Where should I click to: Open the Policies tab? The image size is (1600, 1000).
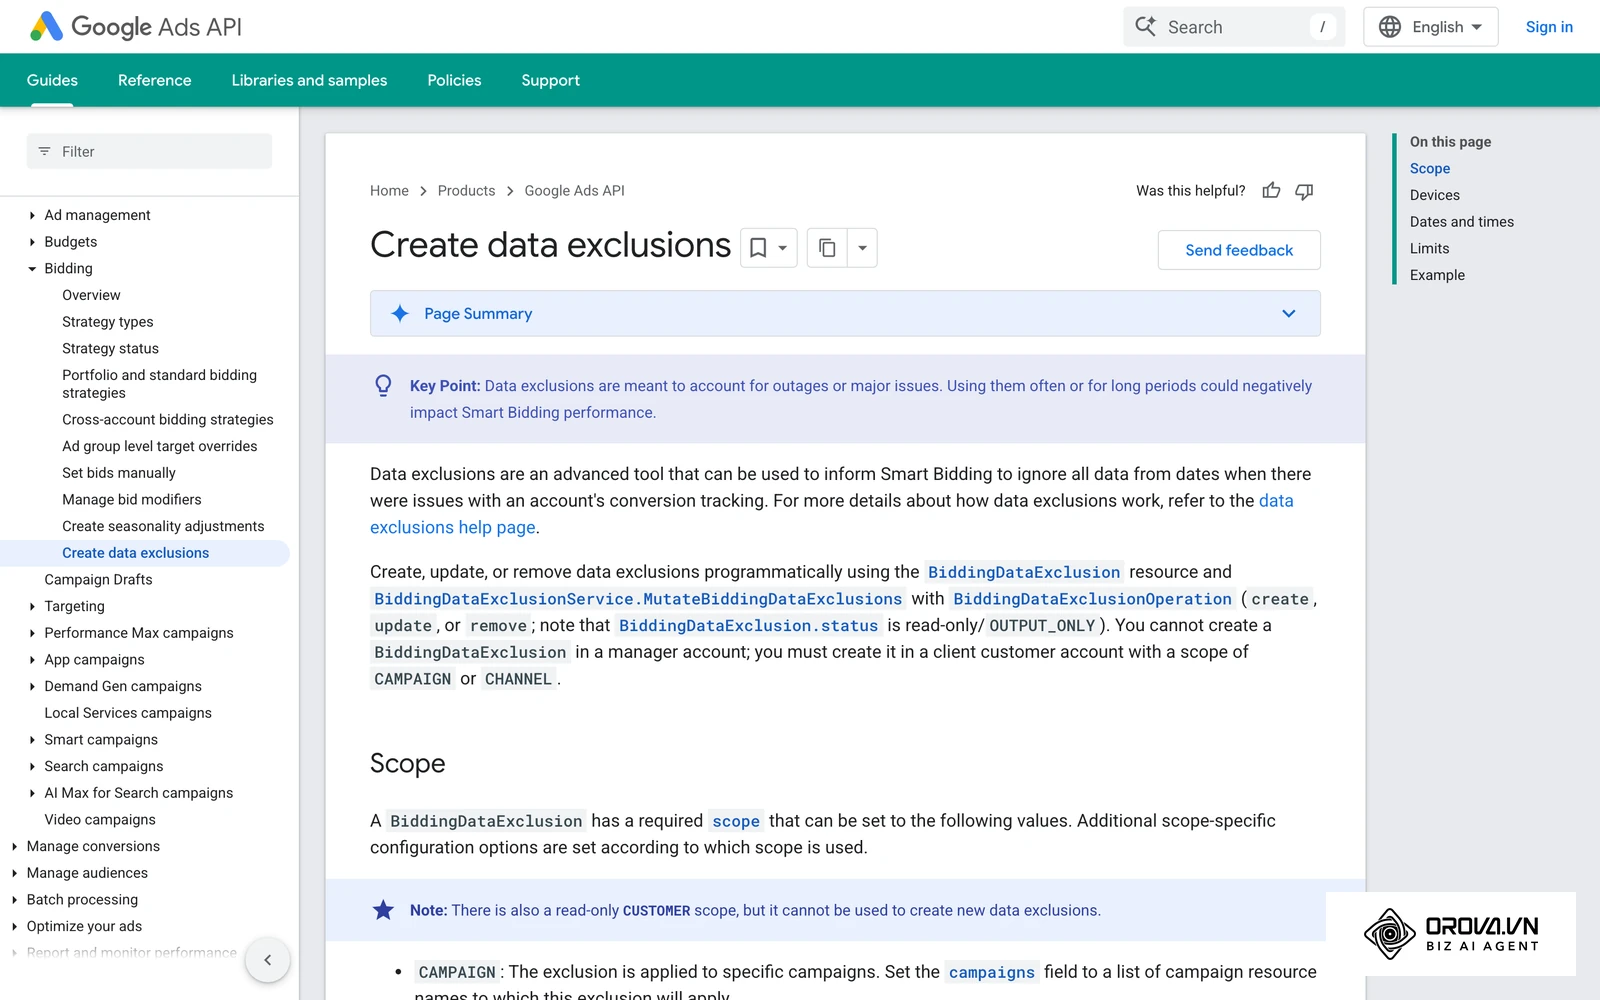point(454,80)
